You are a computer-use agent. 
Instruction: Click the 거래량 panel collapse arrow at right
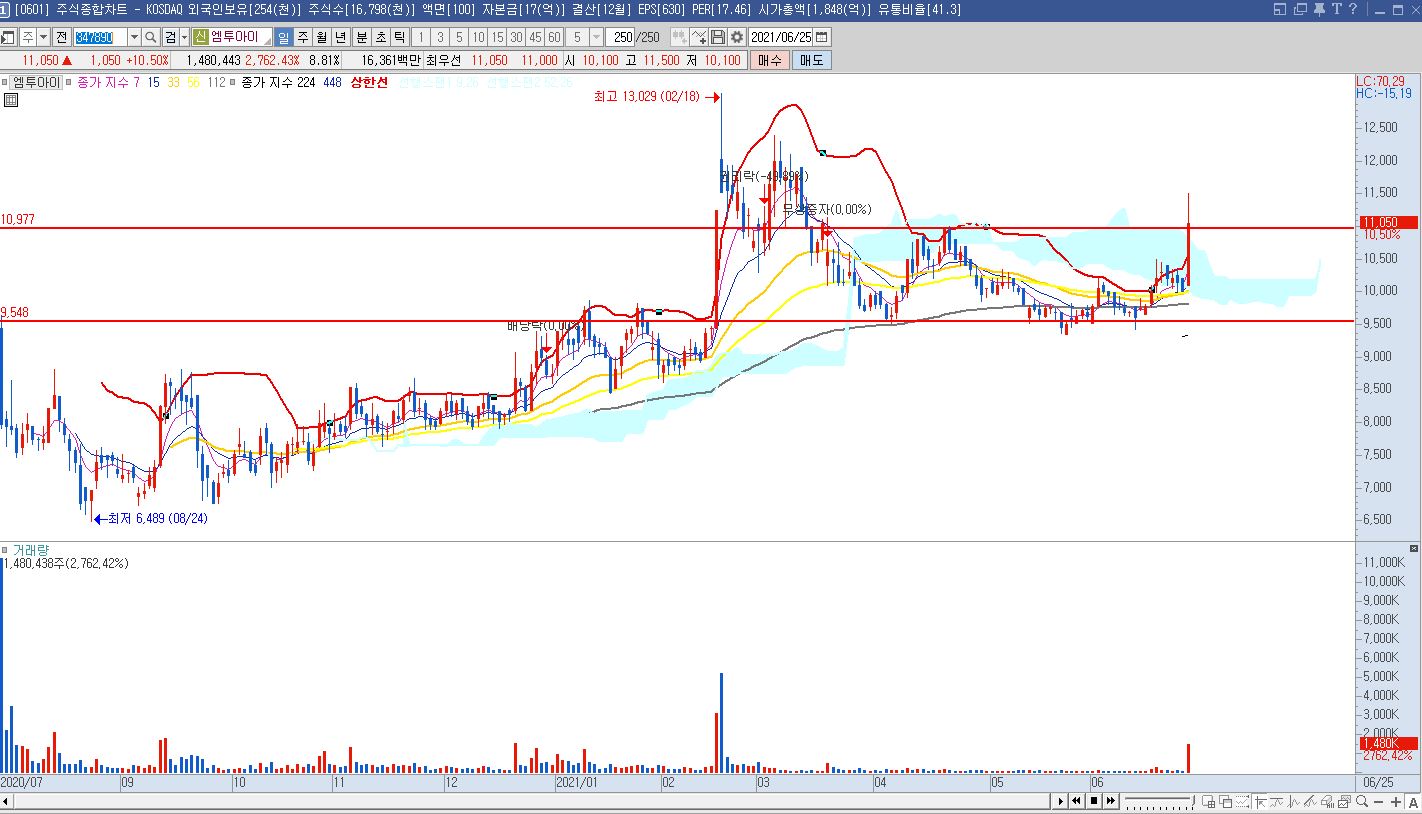pyautogui.click(x=1413, y=550)
